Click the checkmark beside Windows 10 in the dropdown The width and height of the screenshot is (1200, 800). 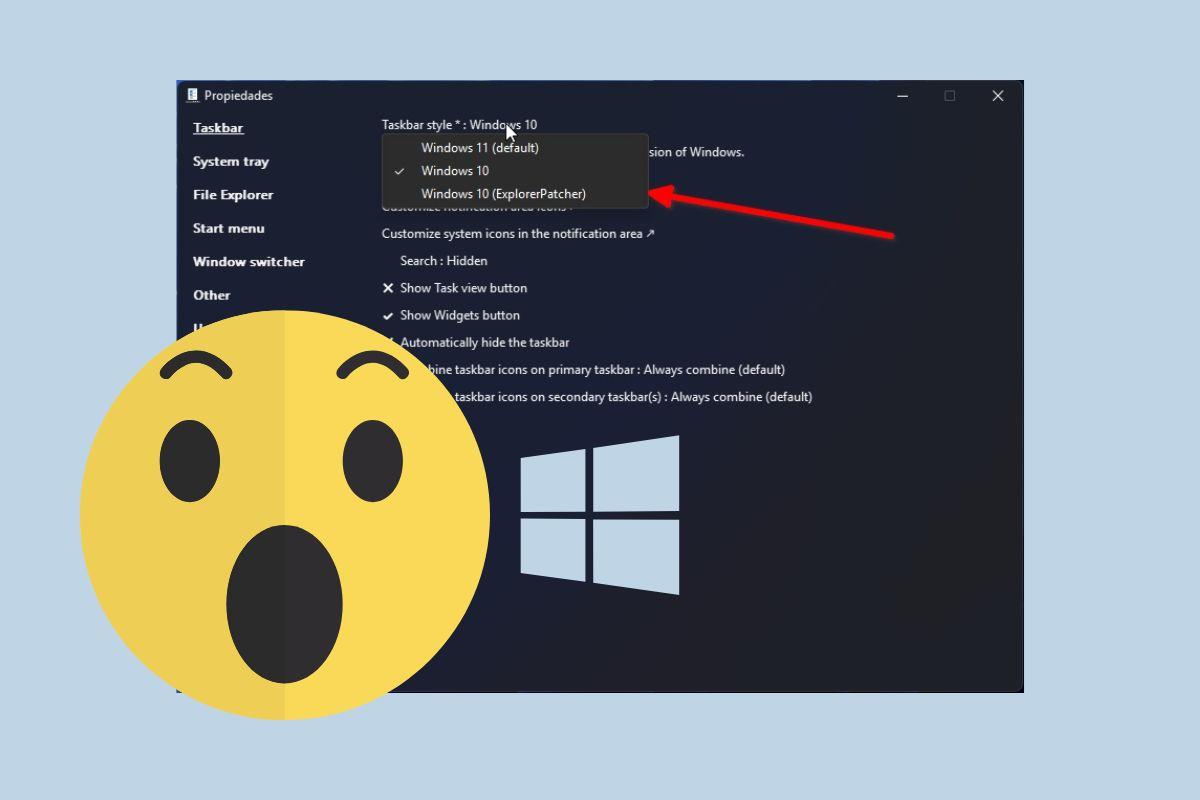(x=399, y=170)
